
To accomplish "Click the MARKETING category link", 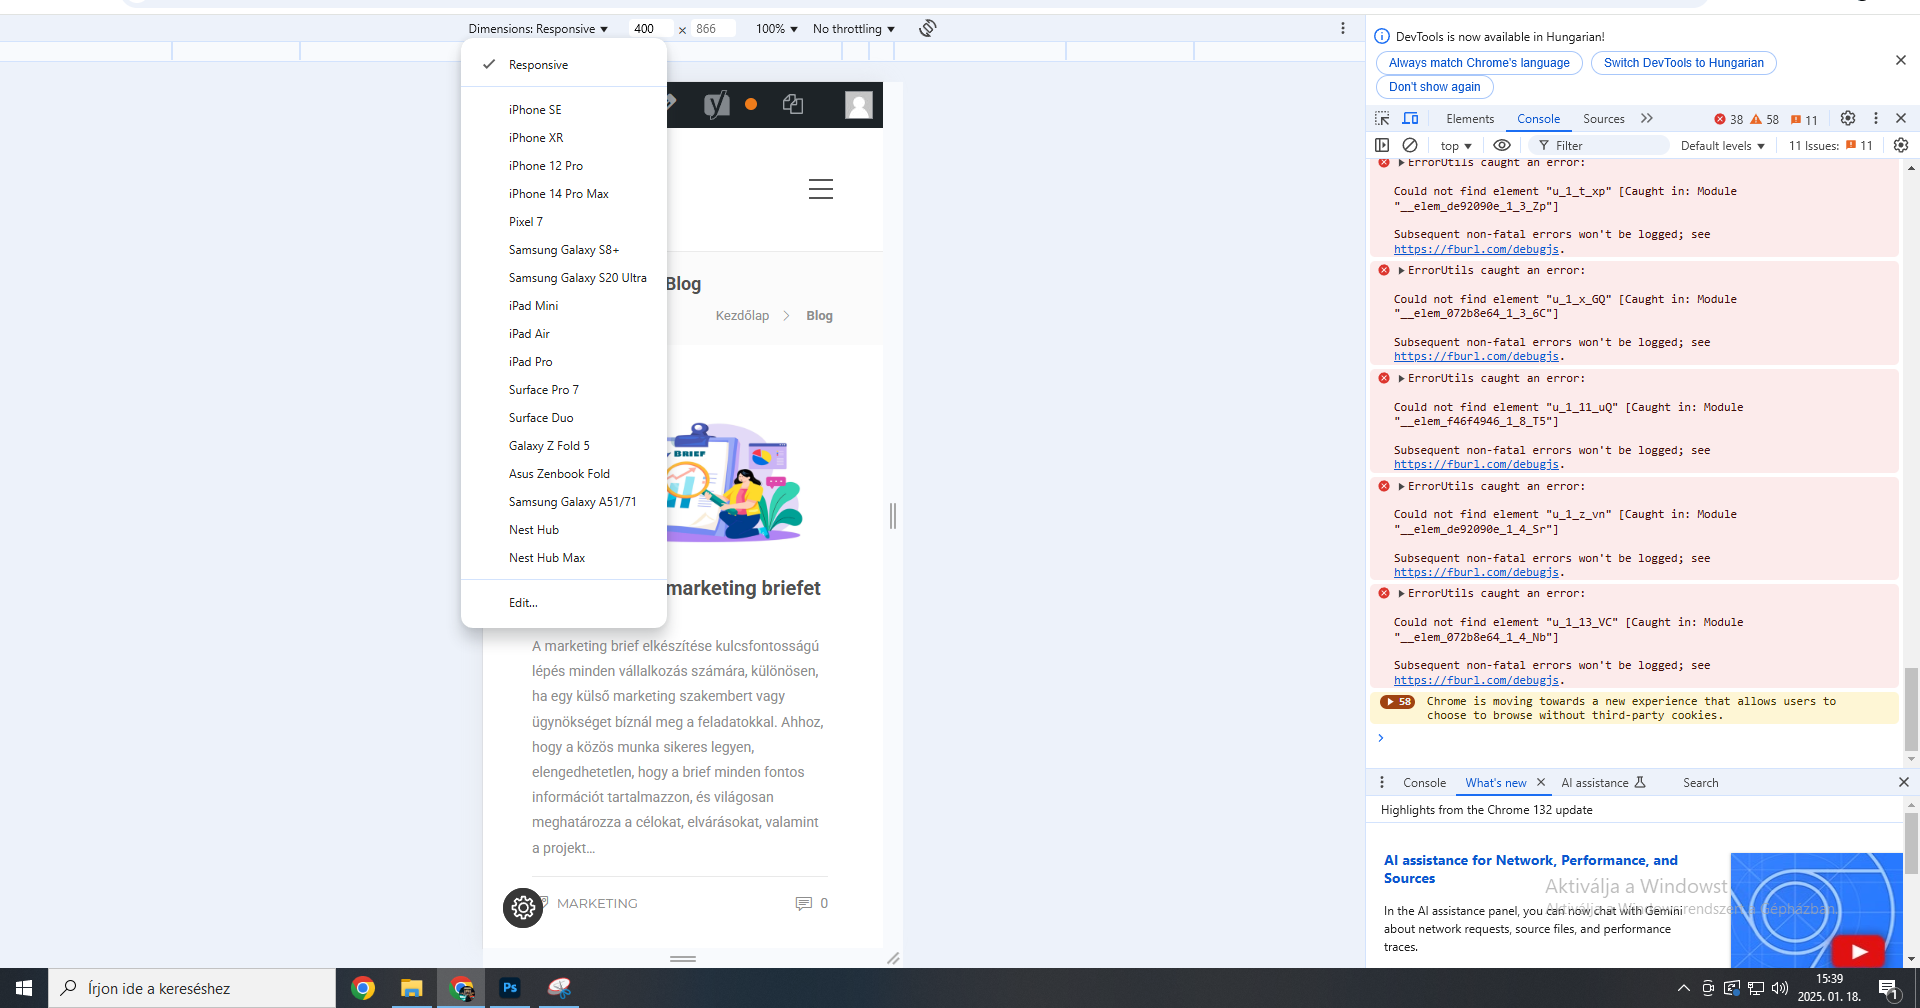I will (597, 904).
